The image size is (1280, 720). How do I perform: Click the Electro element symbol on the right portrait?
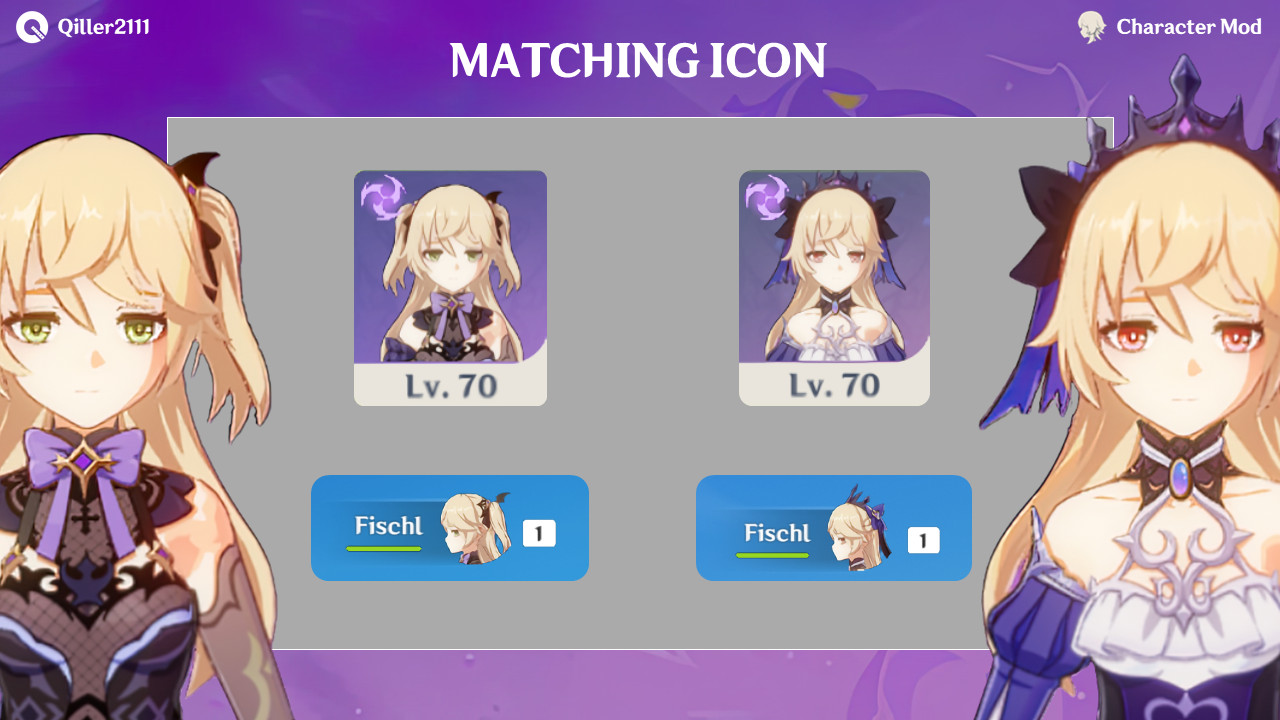[766, 196]
